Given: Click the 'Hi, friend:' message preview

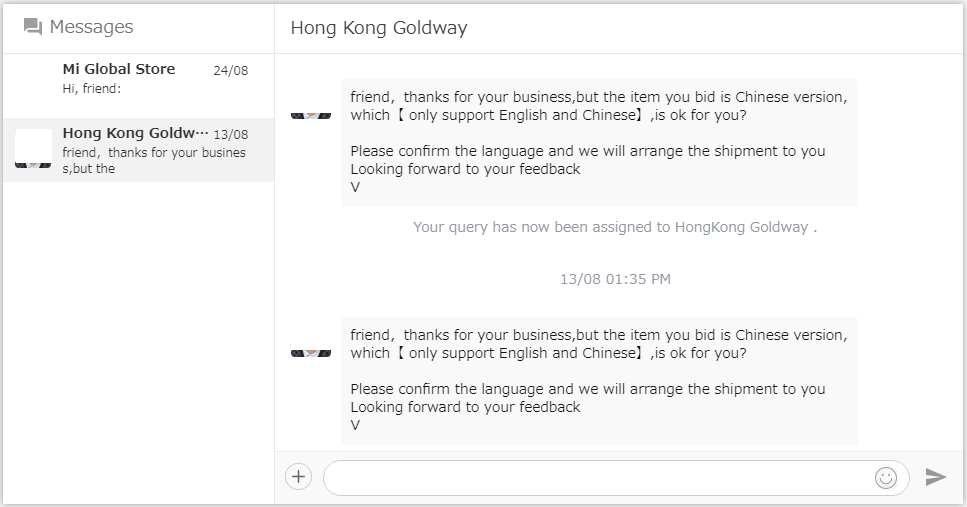Looking at the screenshot, I should tap(92, 88).
